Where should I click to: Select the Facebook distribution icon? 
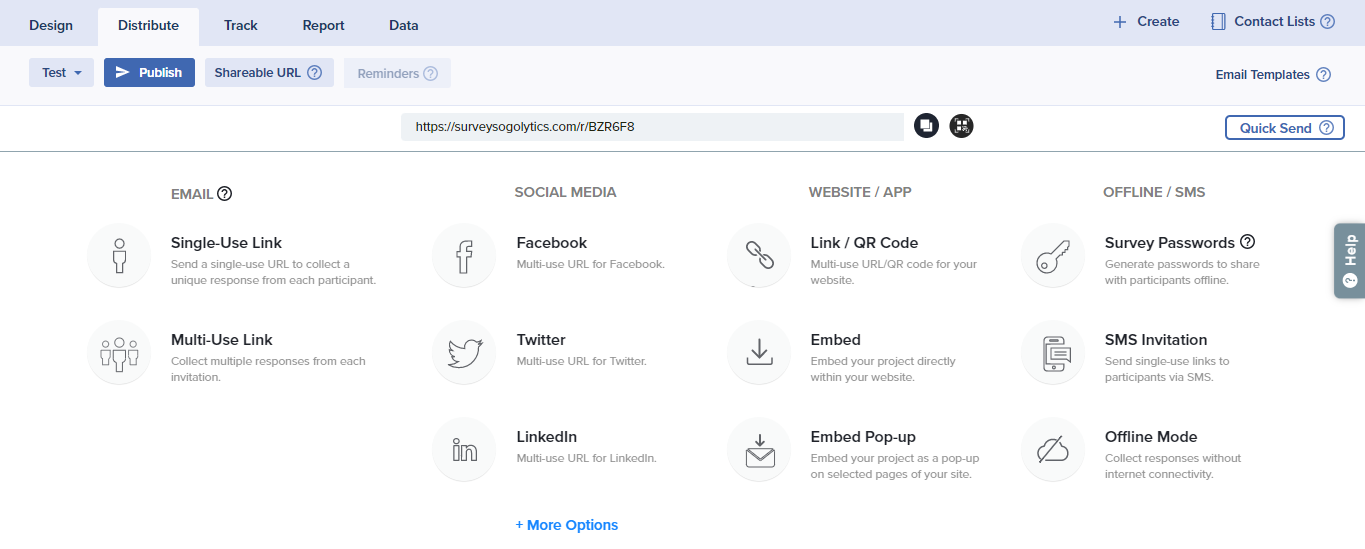click(x=464, y=256)
